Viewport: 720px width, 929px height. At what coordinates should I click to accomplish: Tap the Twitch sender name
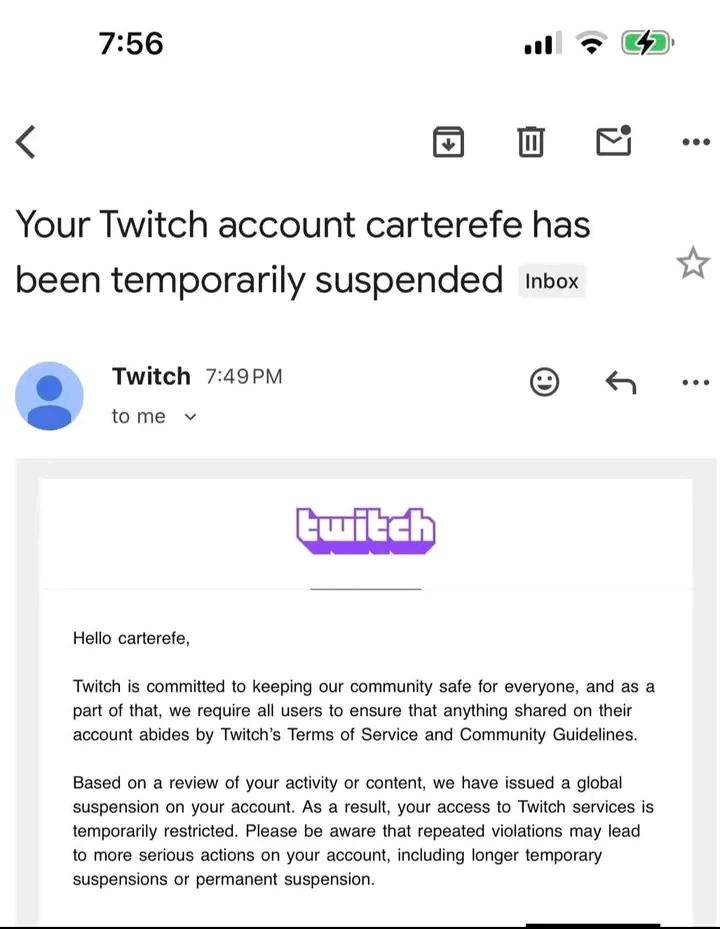[151, 376]
